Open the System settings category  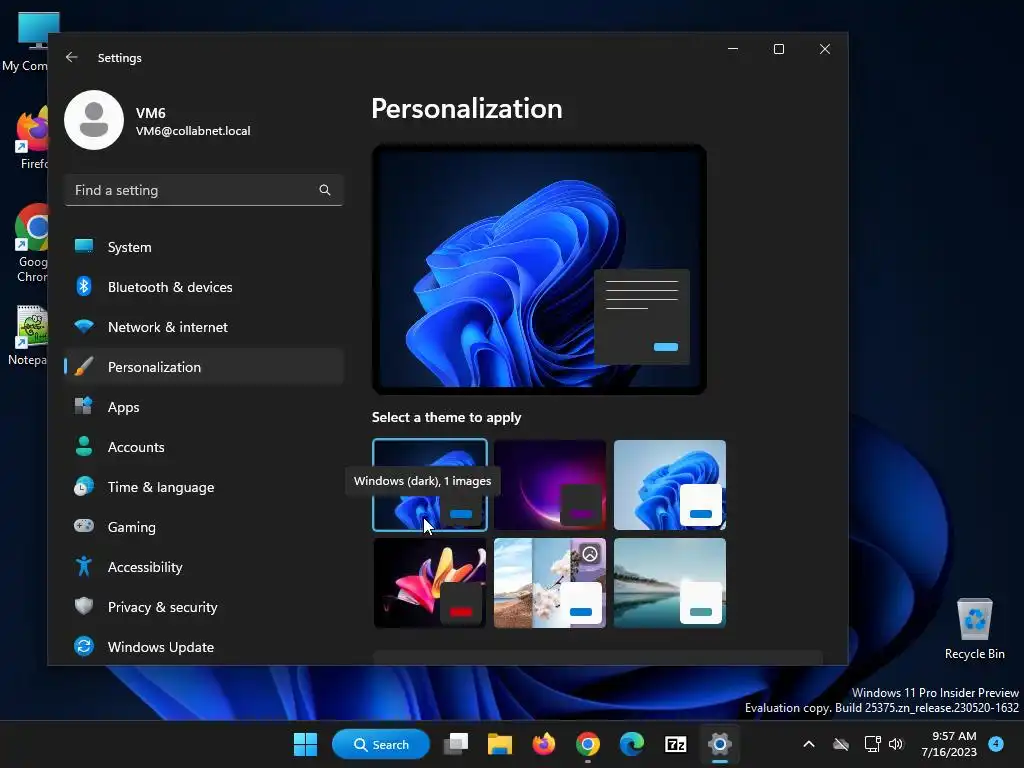[x=204, y=247]
